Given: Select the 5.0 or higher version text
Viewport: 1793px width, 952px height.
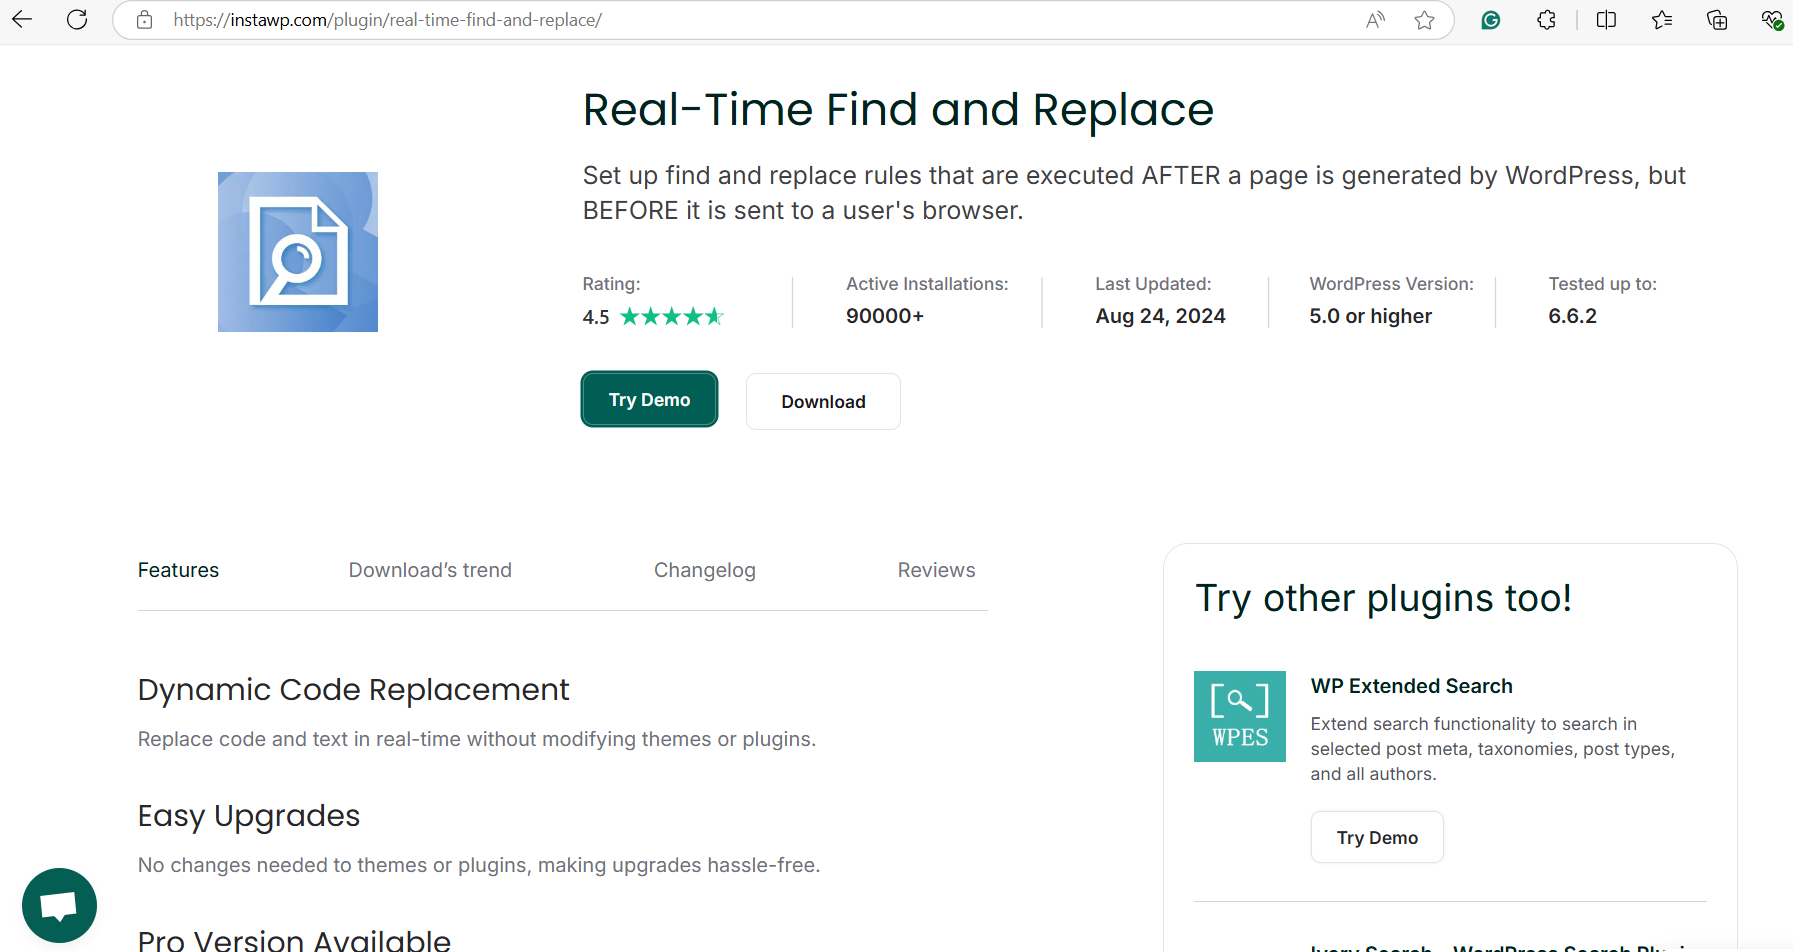Looking at the screenshot, I should 1370,316.
